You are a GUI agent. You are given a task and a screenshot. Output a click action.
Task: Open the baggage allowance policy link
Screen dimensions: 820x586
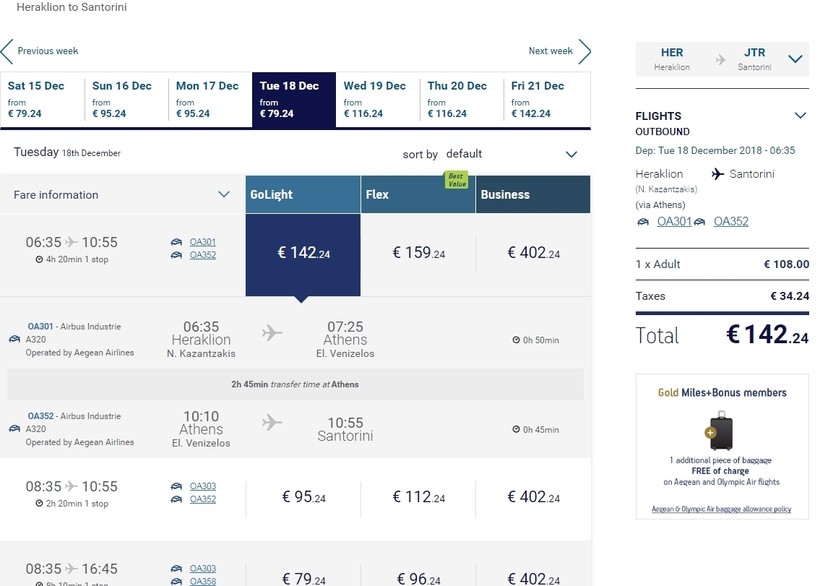coord(721,509)
